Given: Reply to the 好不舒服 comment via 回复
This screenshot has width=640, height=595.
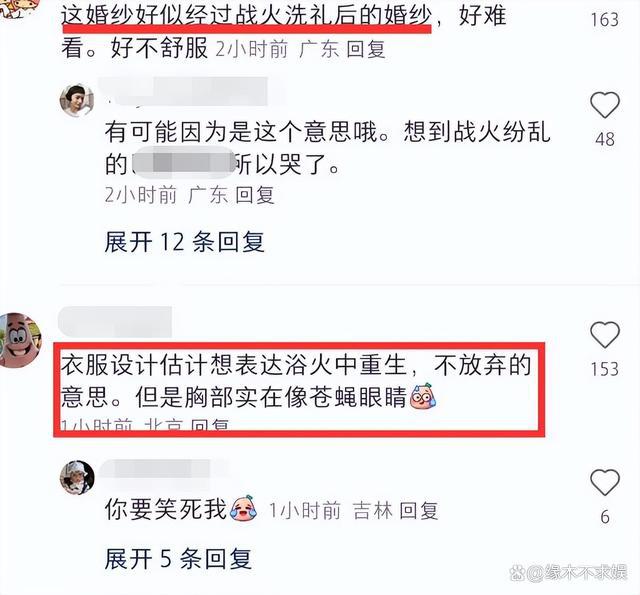Looking at the screenshot, I should 366,49.
